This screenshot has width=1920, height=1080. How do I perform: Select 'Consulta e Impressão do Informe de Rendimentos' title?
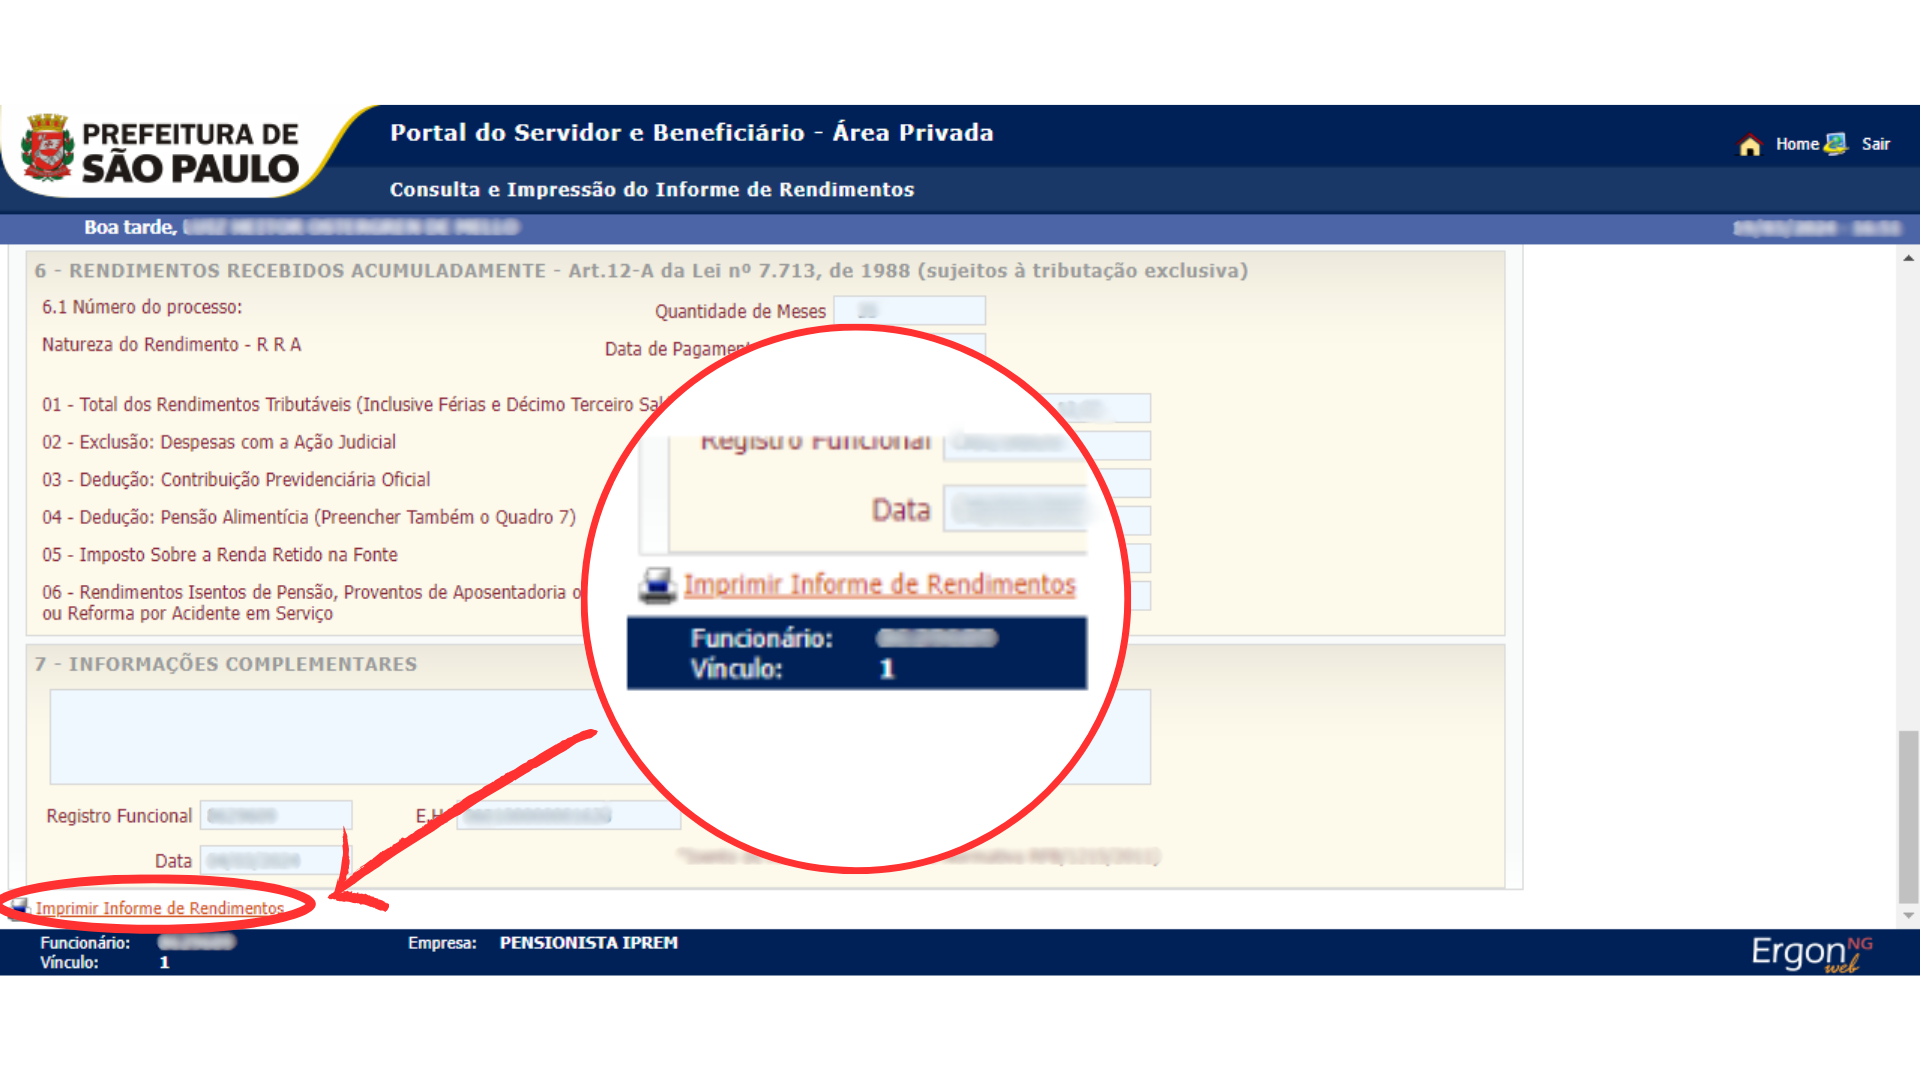tap(652, 189)
